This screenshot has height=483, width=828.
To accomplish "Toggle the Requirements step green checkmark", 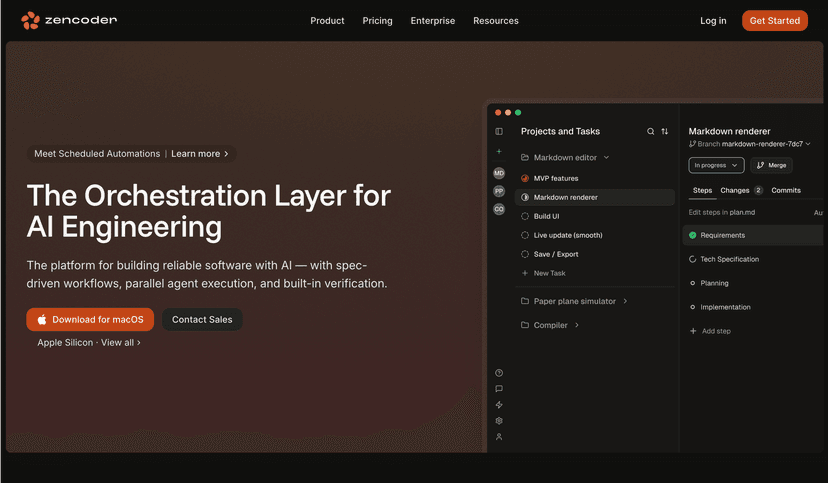I will (x=693, y=236).
